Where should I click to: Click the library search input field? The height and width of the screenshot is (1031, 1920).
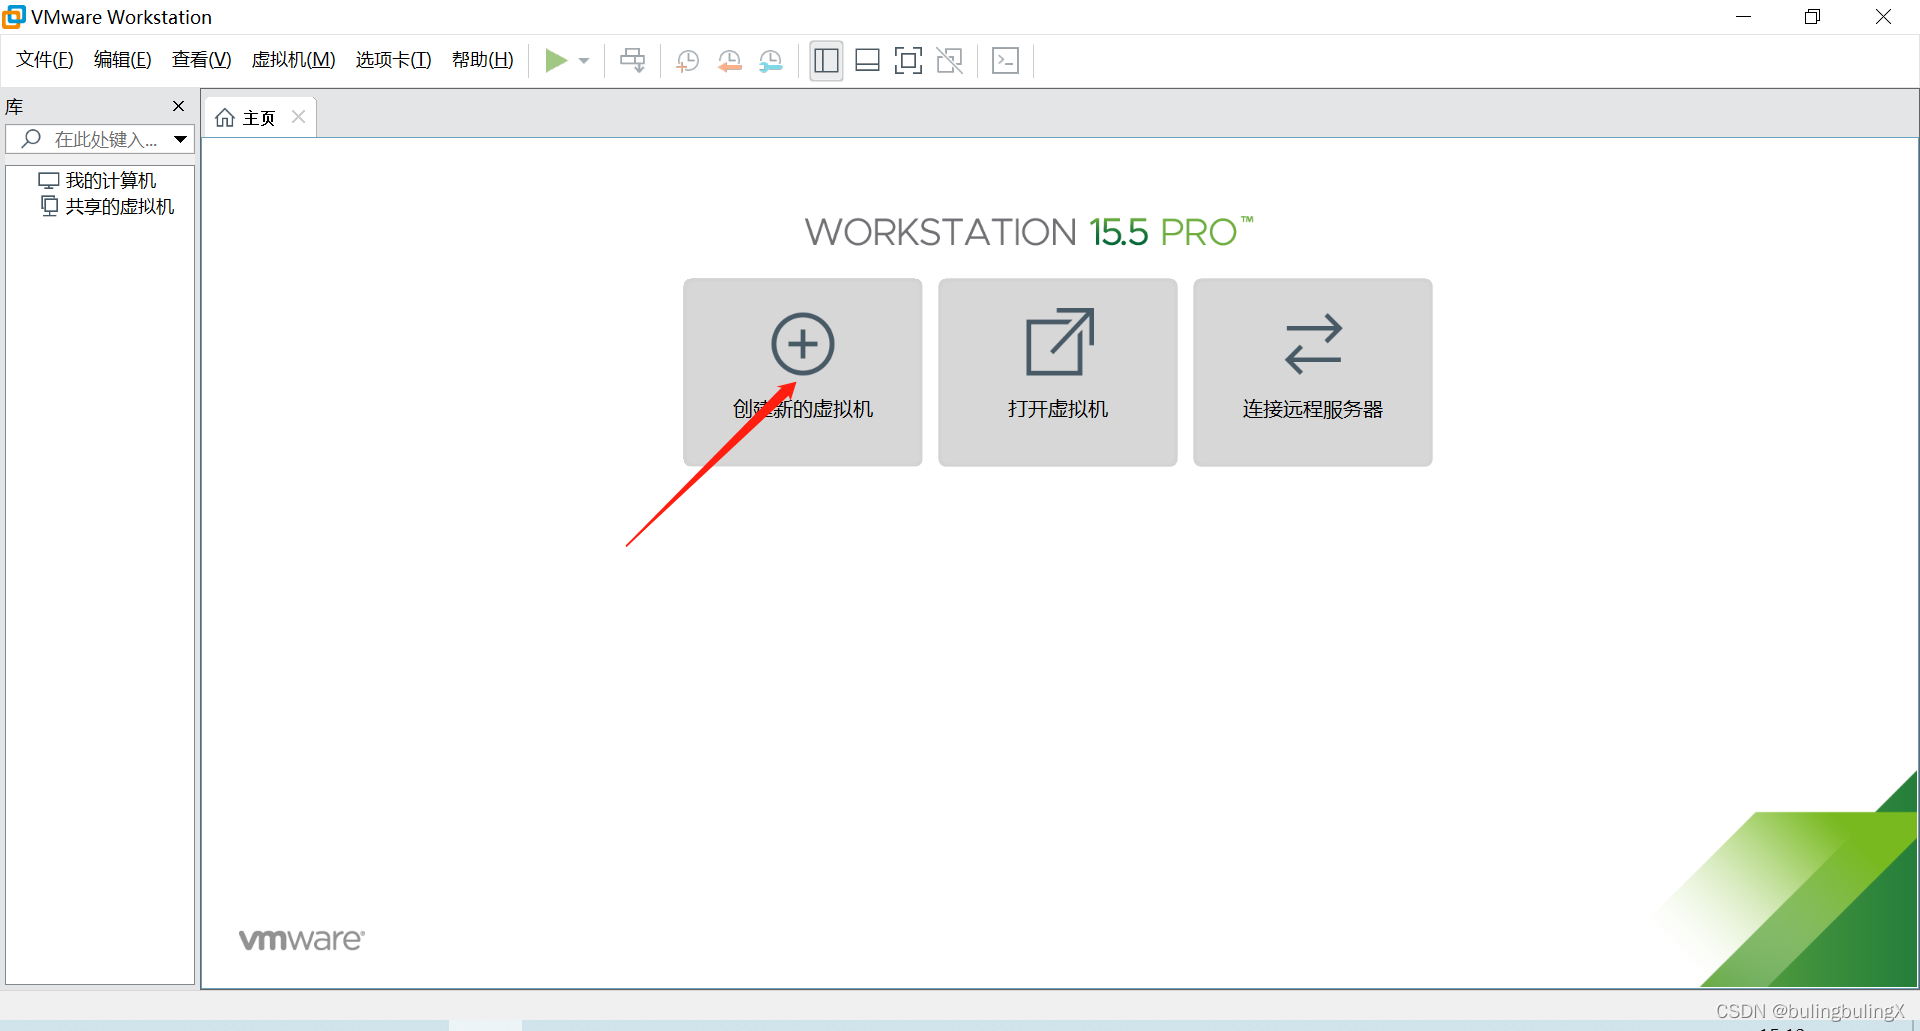click(x=99, y=139)
